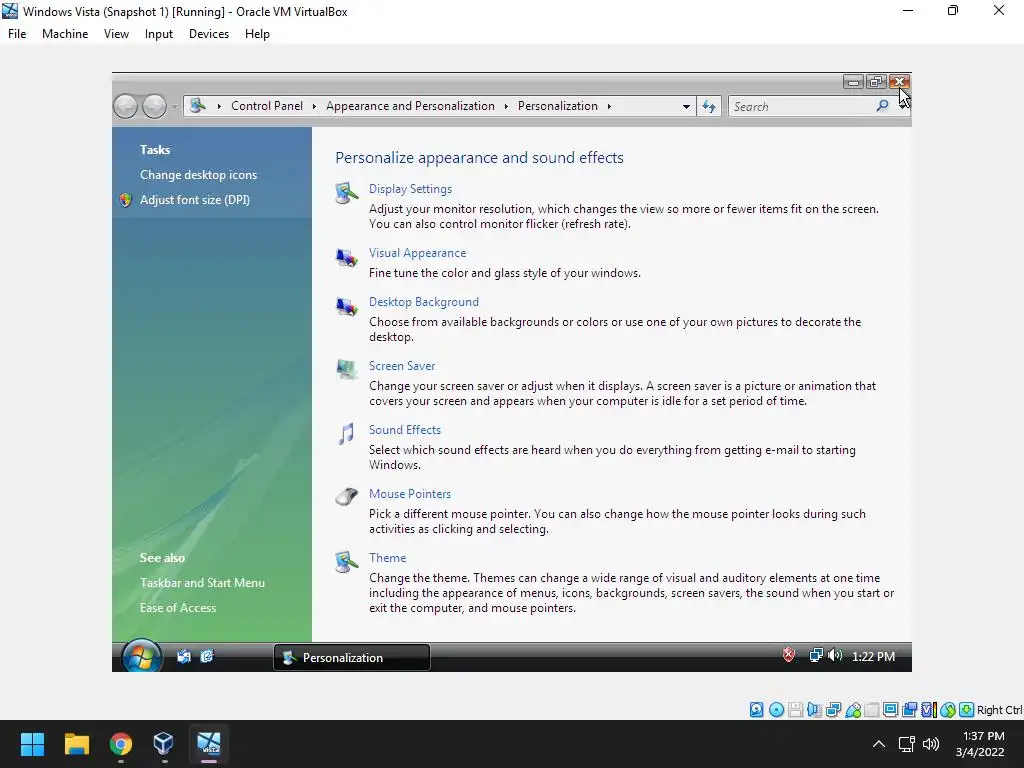Open VirtualBox Input menu

pos(159,34)
